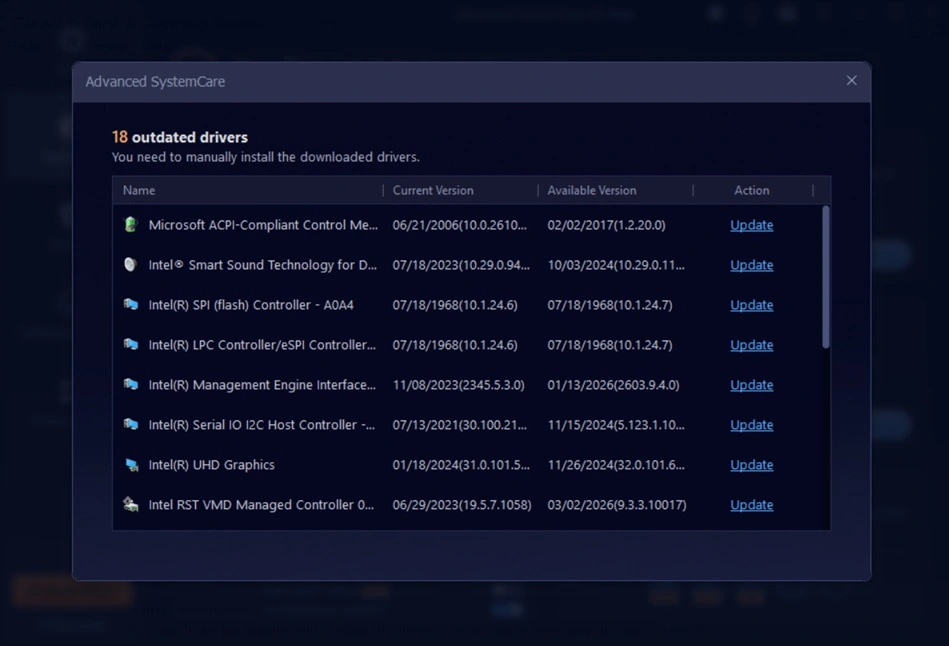Click current version 01/18/2024 of UHD Graphics
The width and height of the screenshot is (949, 646).
click(461, 465)
